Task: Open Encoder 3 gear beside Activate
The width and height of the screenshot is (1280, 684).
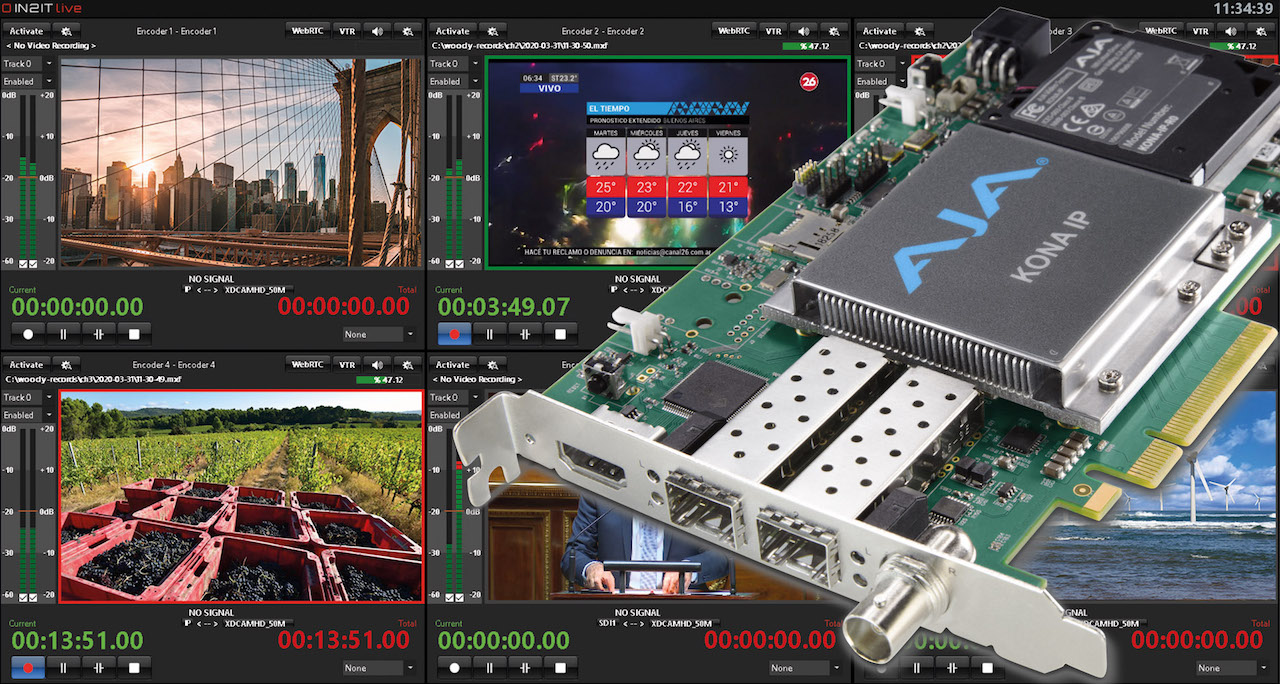Action: (x=919, y=31)
